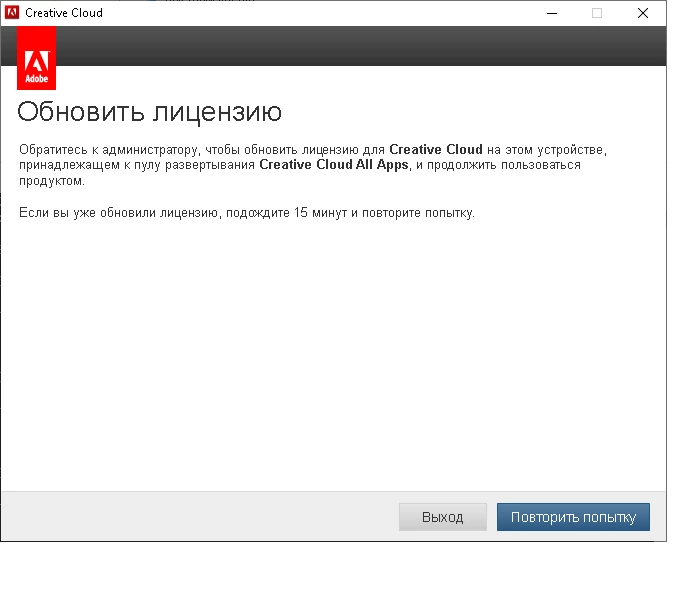The height and width of the screenshot is (598, 698).
Task: Click the heading Обновить лицензию
Action: [150, 111]
